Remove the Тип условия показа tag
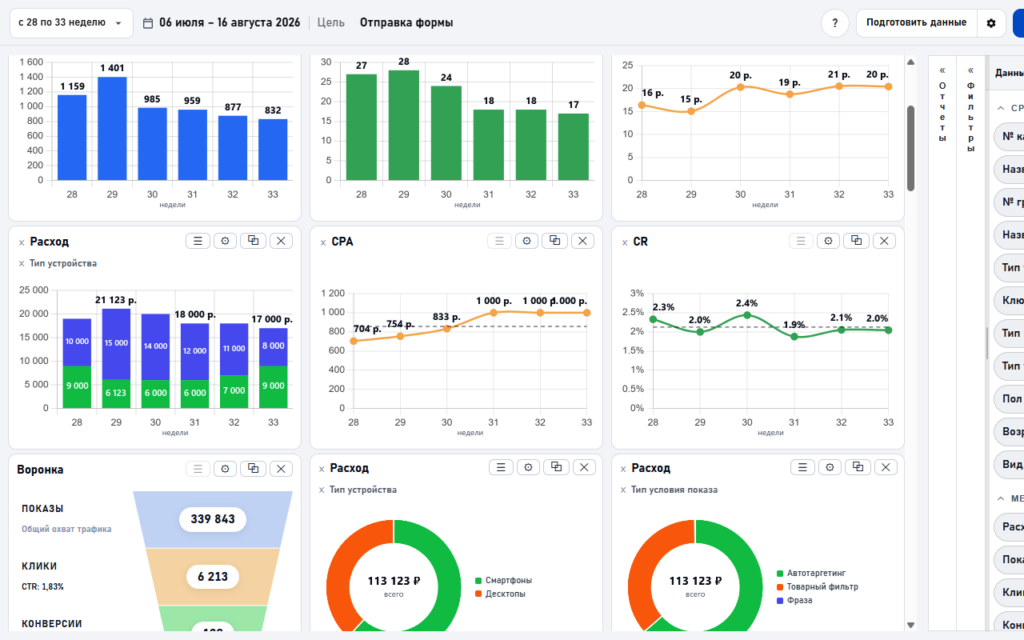1024x640 pixels. (623, 490)
